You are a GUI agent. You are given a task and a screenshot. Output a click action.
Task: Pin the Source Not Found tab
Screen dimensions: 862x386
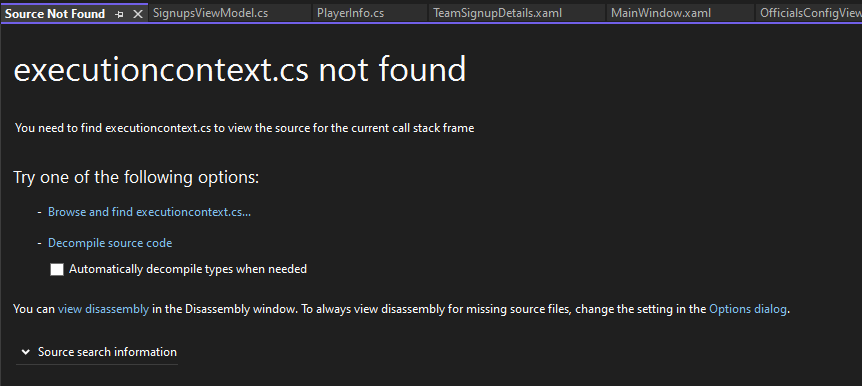click(x=119, y=14)
